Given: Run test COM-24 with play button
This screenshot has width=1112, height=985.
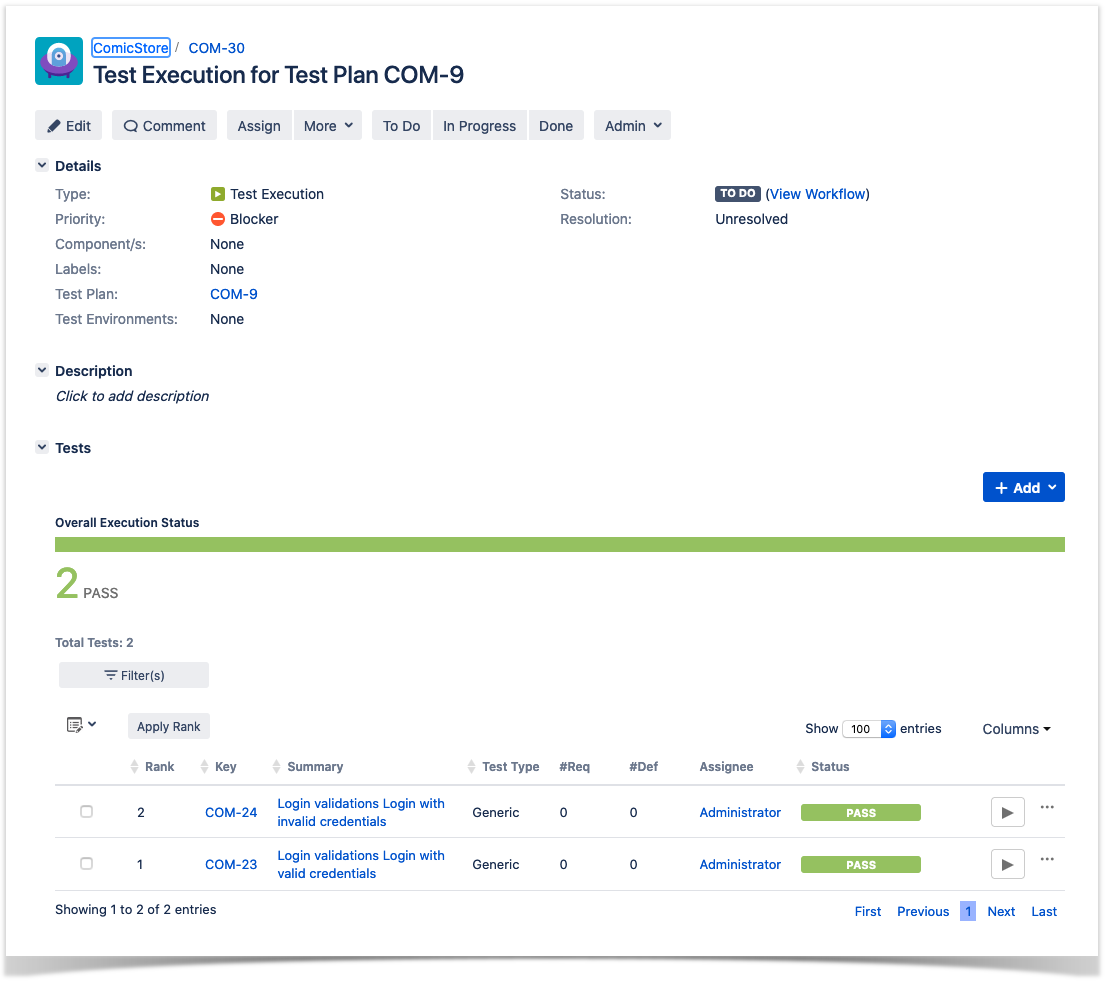Looking at the screenshot, I should (1007, 813).
